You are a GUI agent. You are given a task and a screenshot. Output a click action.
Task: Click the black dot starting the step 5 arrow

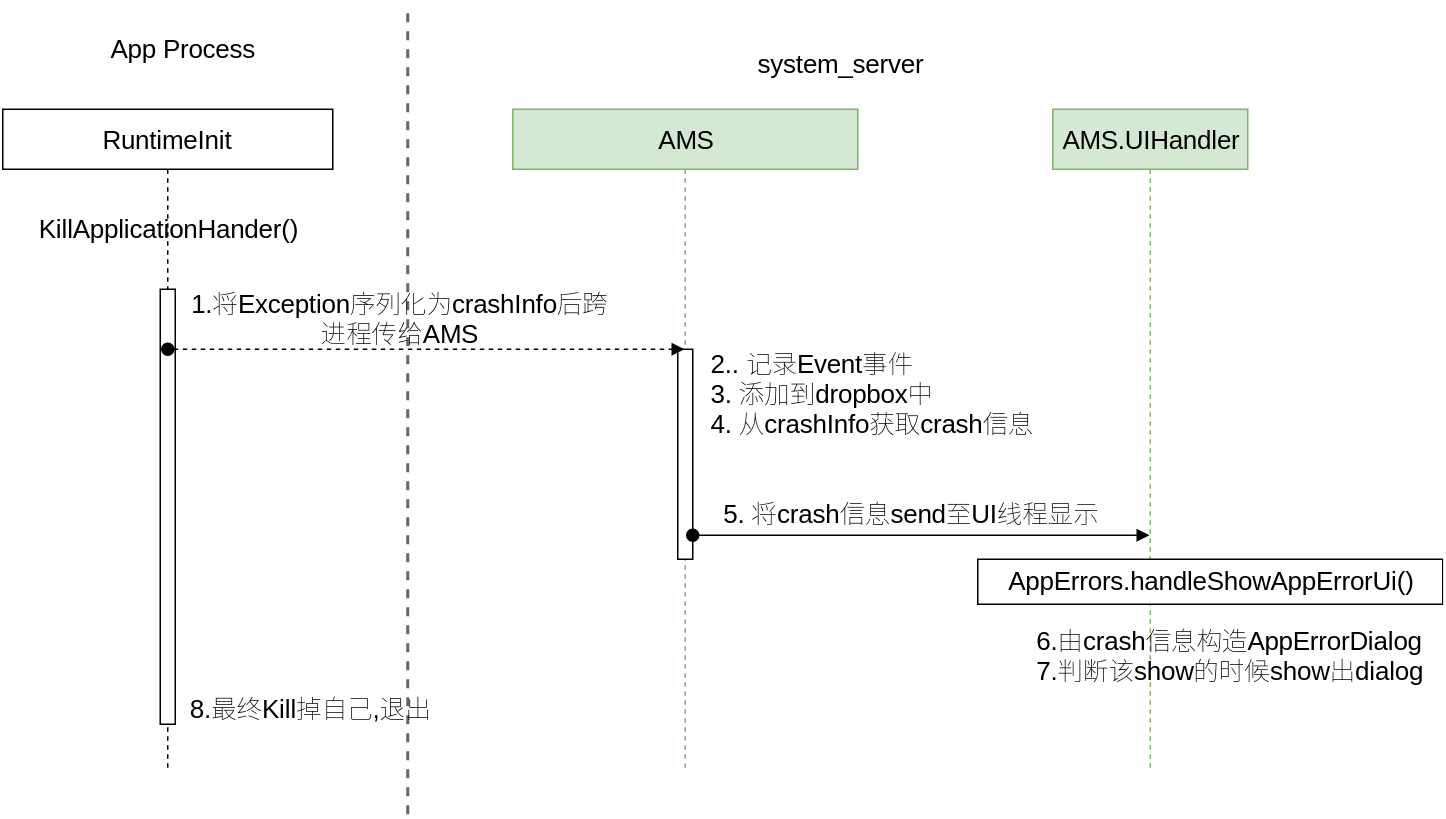pos(692,535)
